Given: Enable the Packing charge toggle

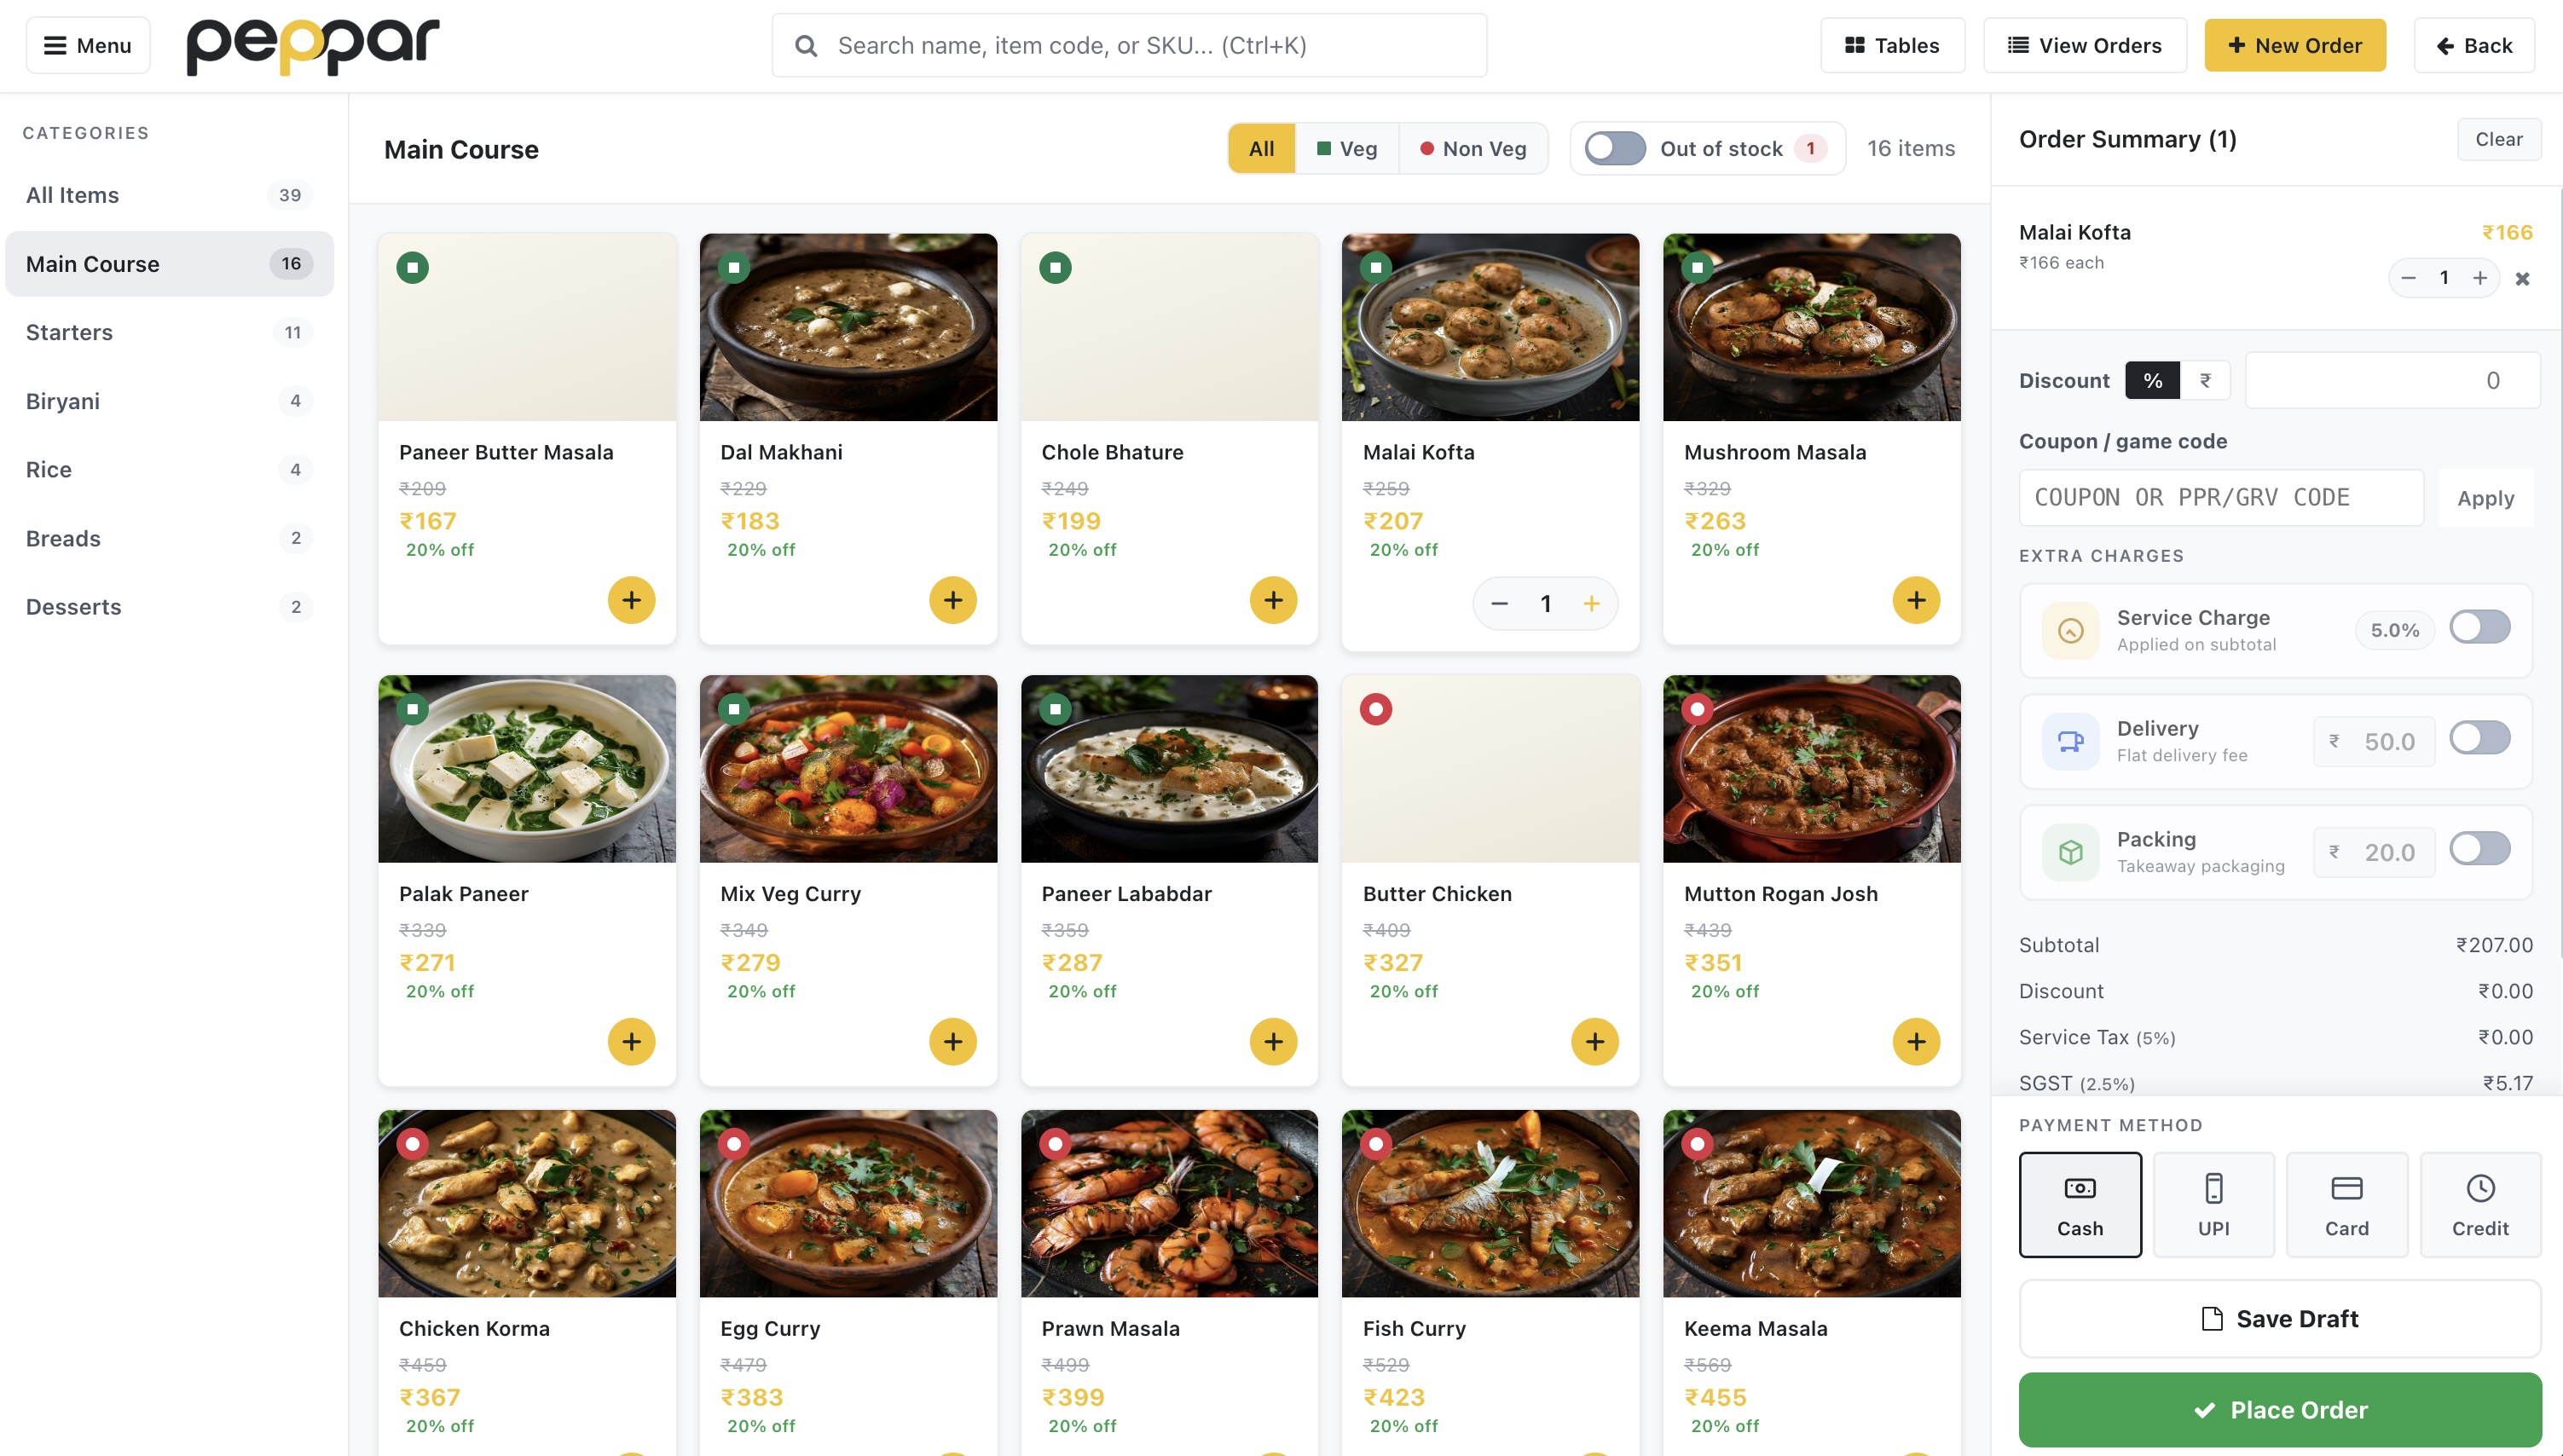Looking at the screenshot, I should (2479, 849).
